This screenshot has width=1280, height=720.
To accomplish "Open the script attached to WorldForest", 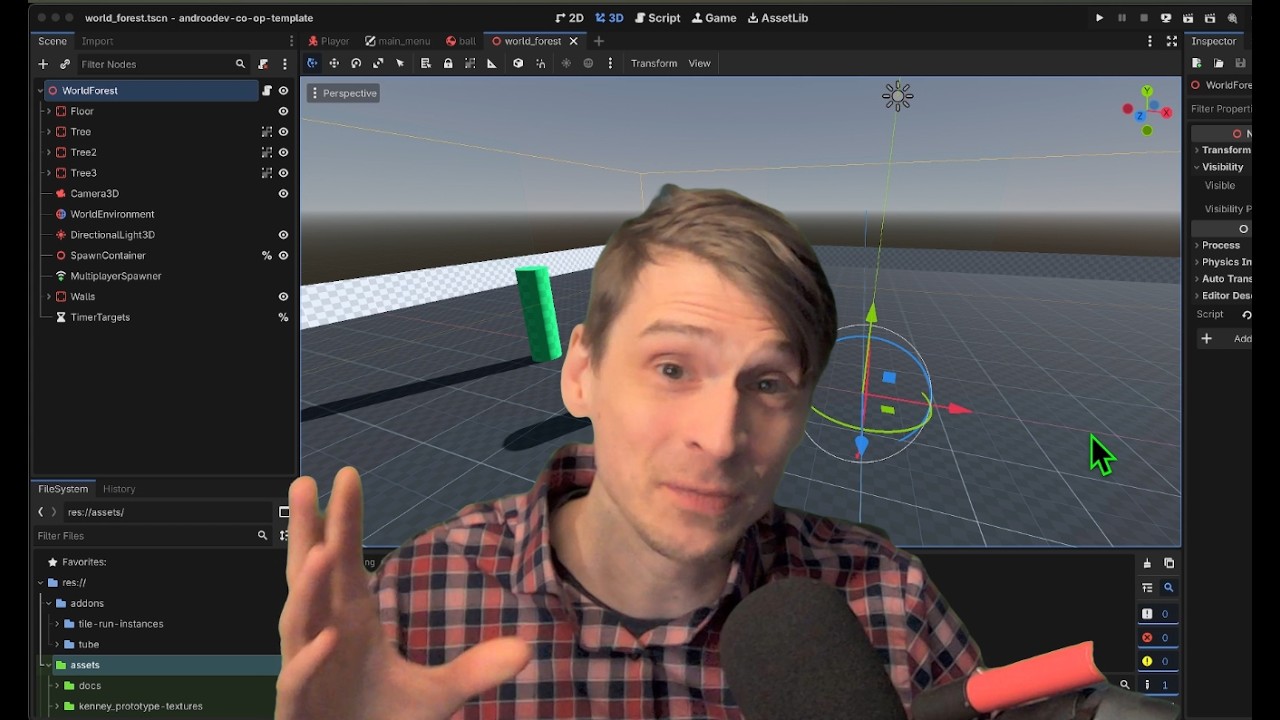I will coord(267,90).
